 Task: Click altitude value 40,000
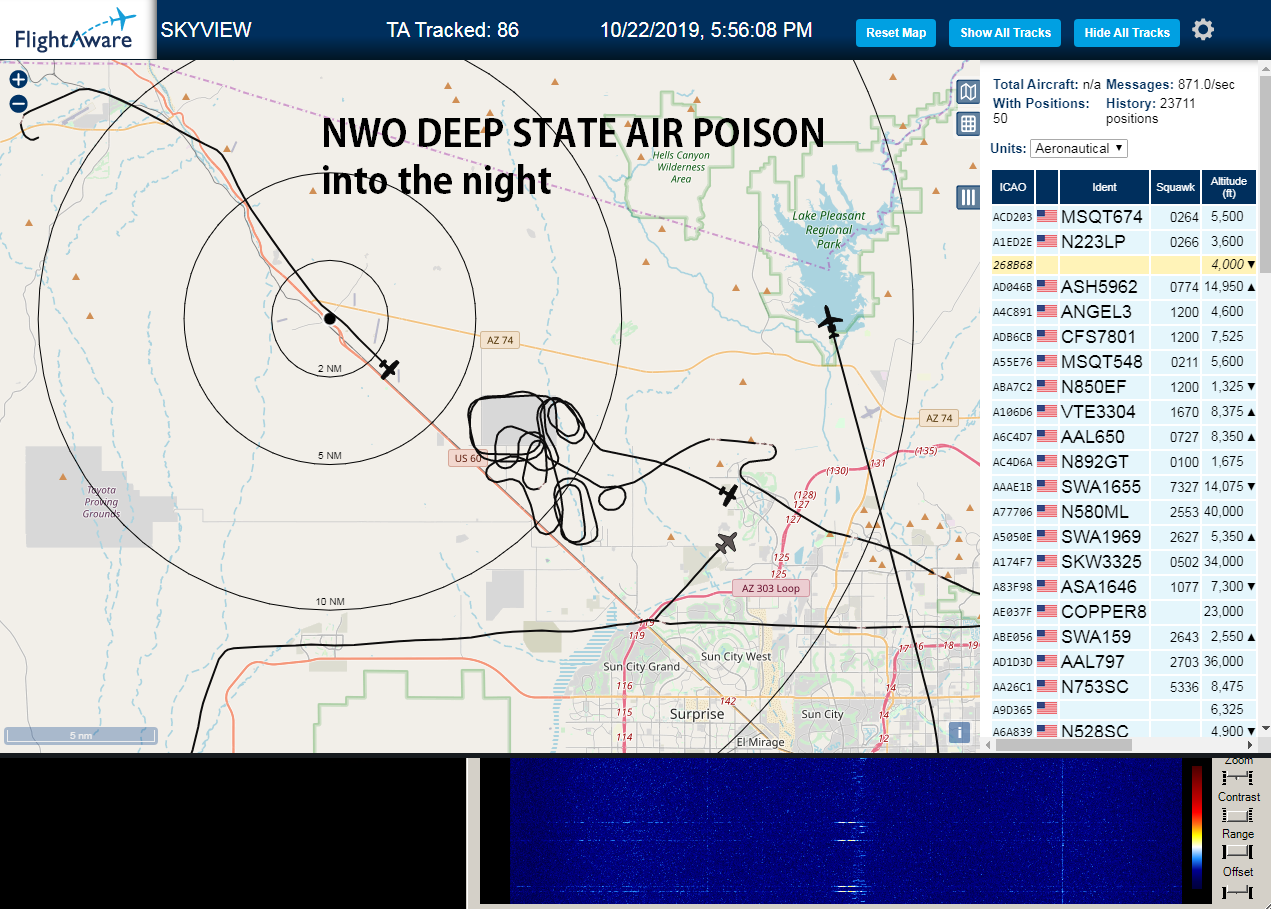pos(1226,512)
